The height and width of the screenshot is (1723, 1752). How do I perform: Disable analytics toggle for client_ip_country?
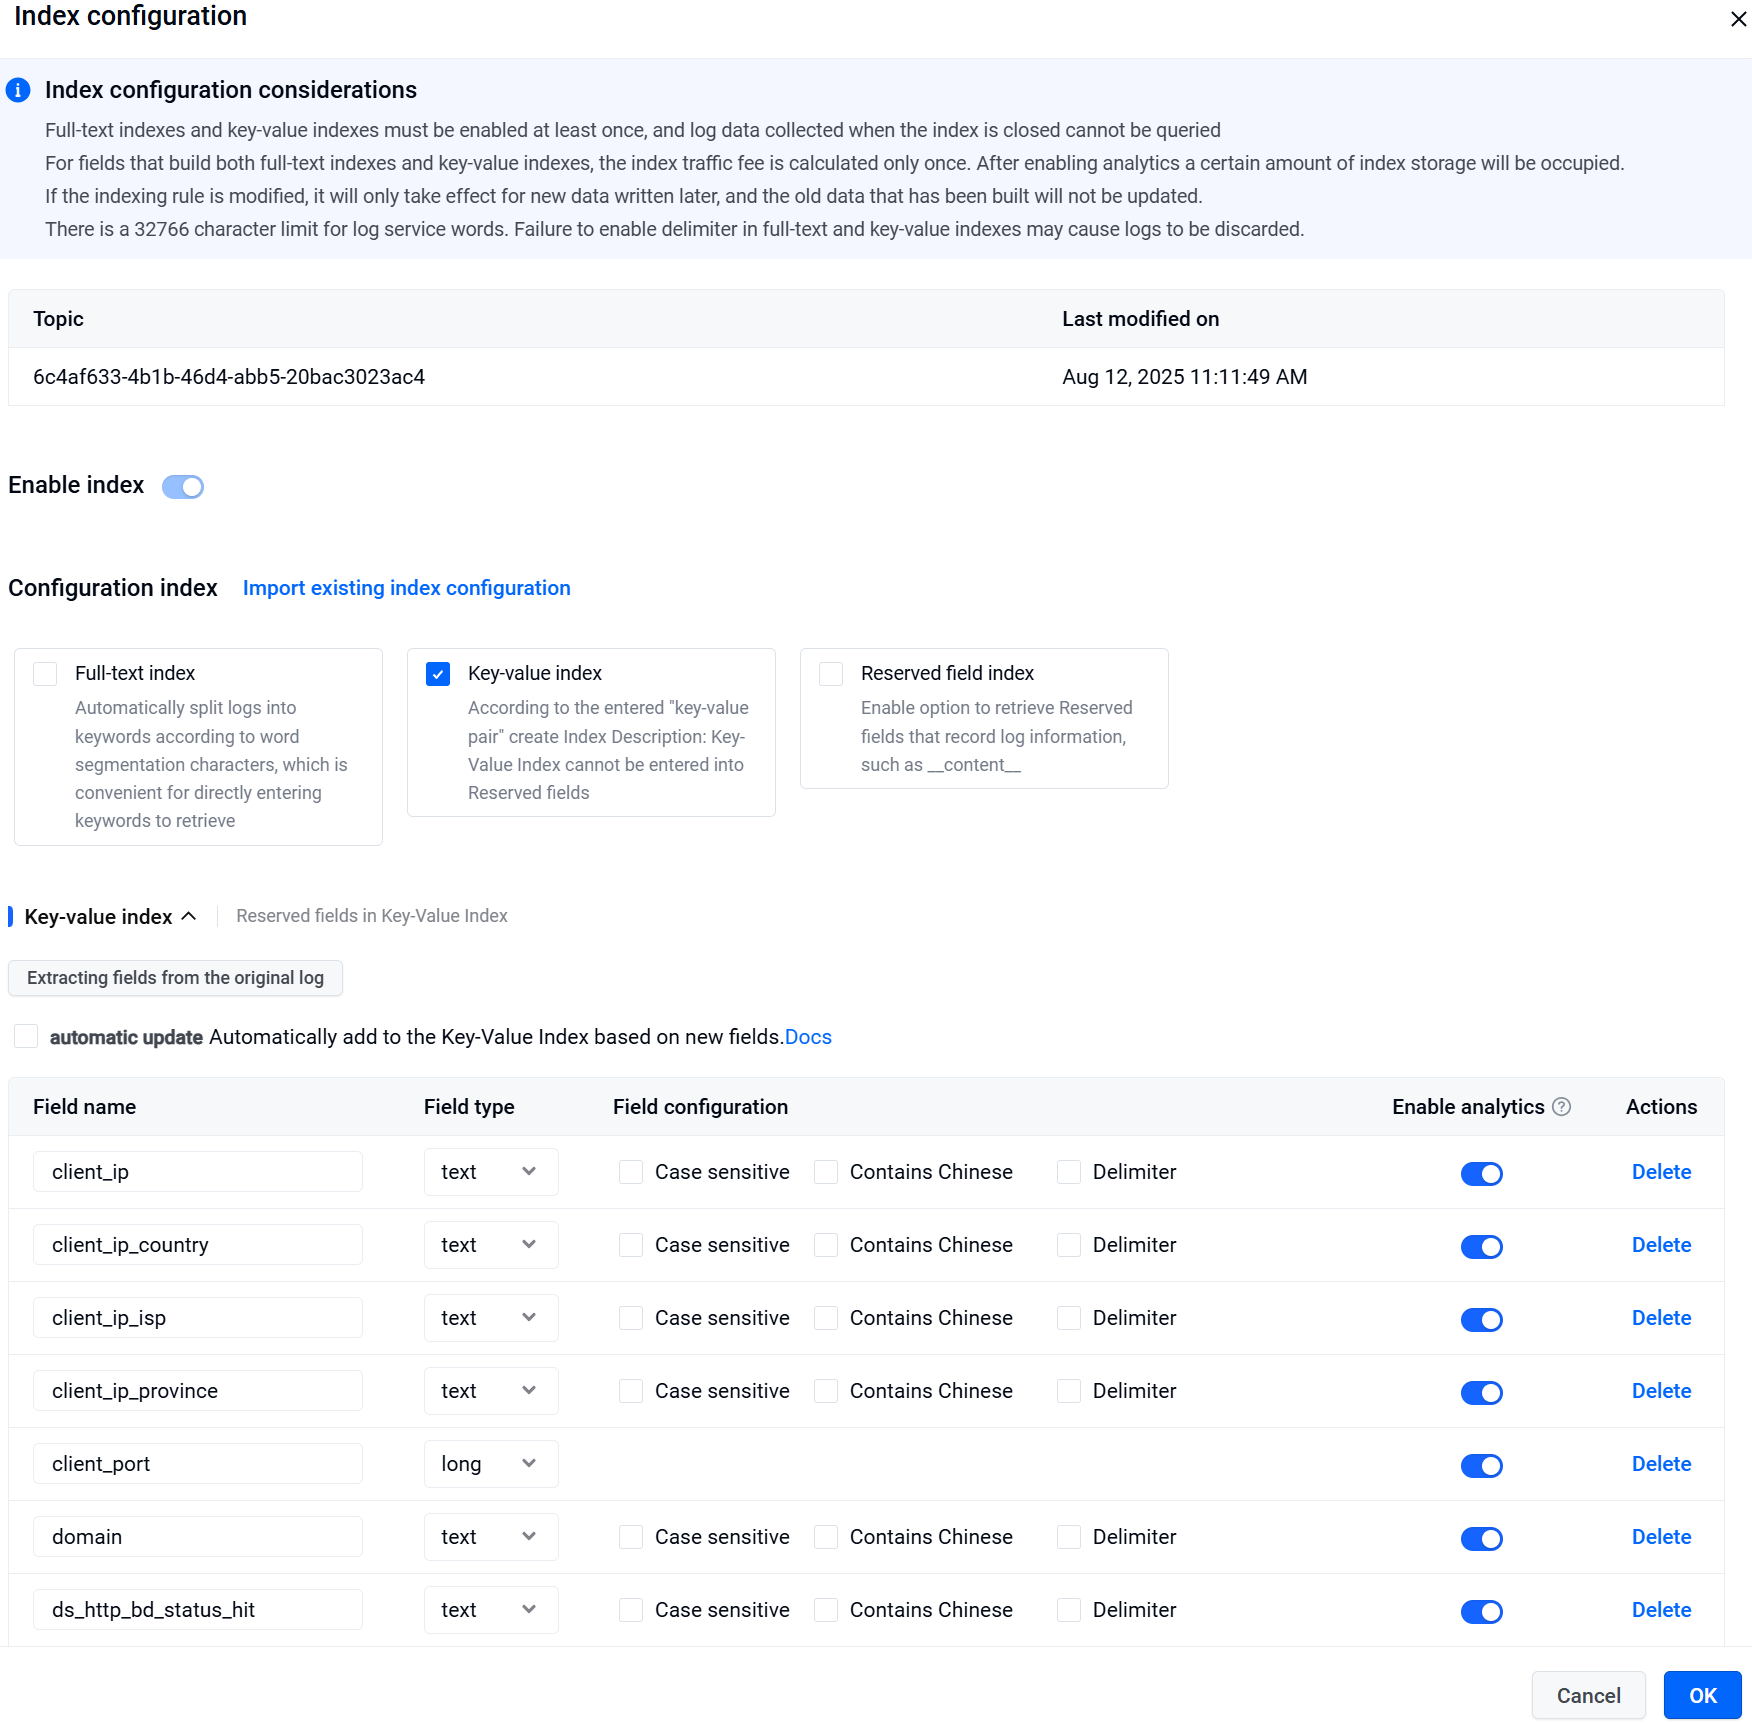(x=1481, y=1246)
